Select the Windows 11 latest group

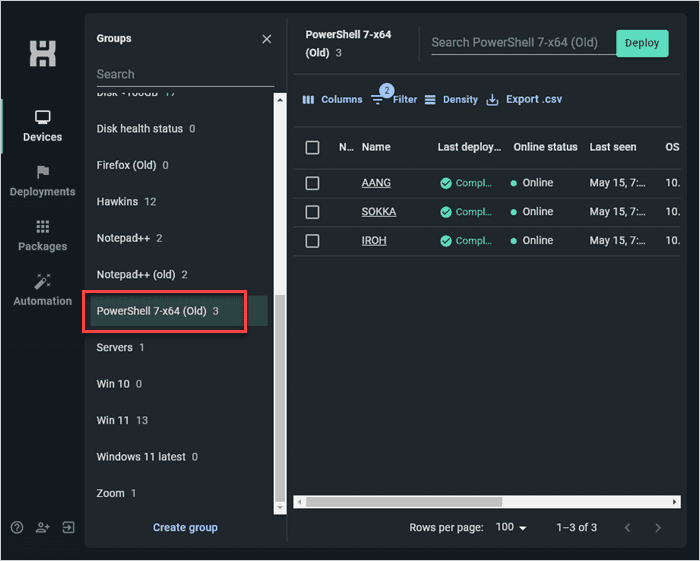[179, 457]
